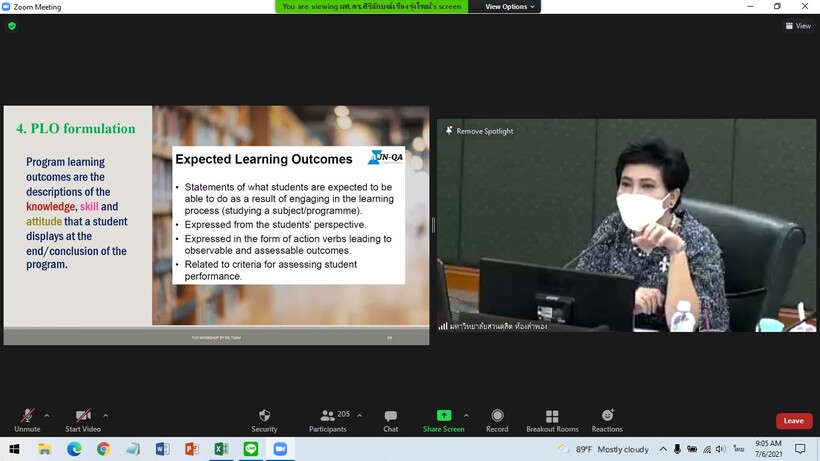Viewport: 820px width, 461px height.
Task: Toggle the Windows notification center
Action: (x=800, y=450)
